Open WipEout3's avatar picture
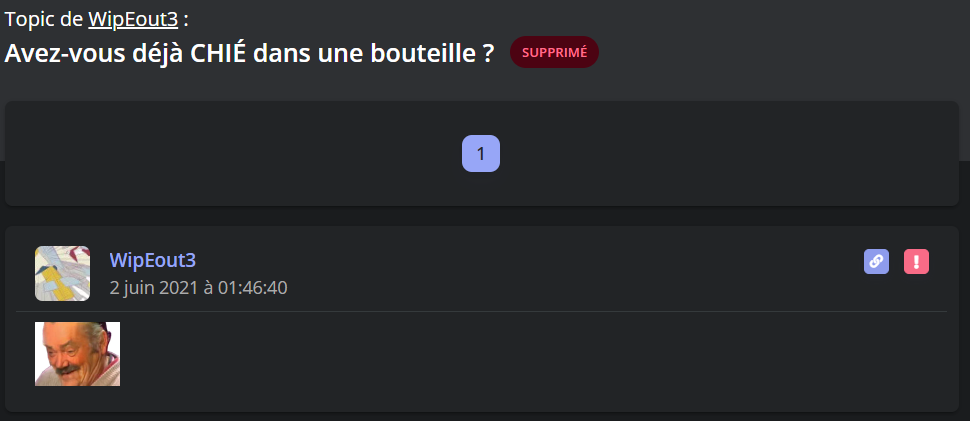The height and width of the screenshot is (421, 970). coord(62,273)
